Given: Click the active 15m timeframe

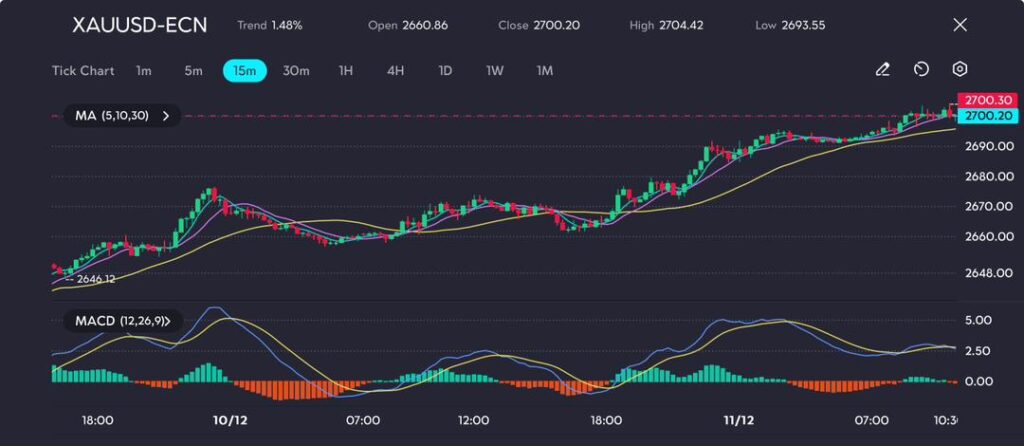Looking at the screenshot, I should tap(244, 71).
